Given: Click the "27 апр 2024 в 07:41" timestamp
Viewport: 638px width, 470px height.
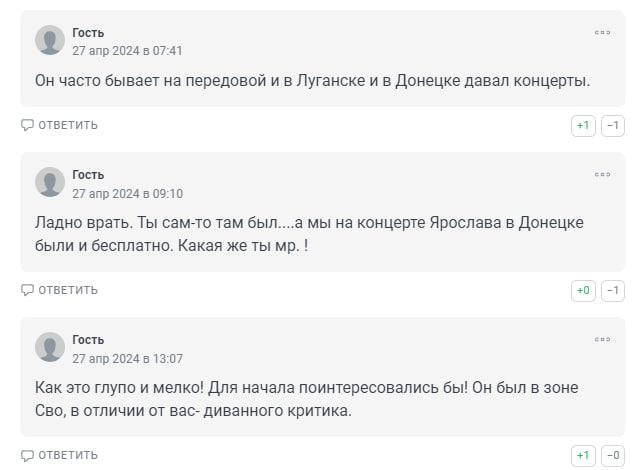Looking at the screenshot, I should 127,50.
